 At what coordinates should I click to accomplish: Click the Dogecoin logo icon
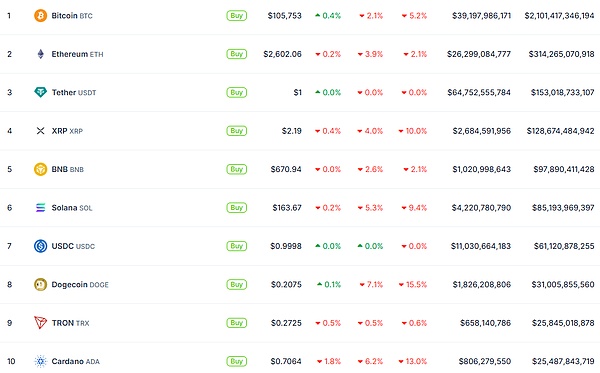click(41, 285)
